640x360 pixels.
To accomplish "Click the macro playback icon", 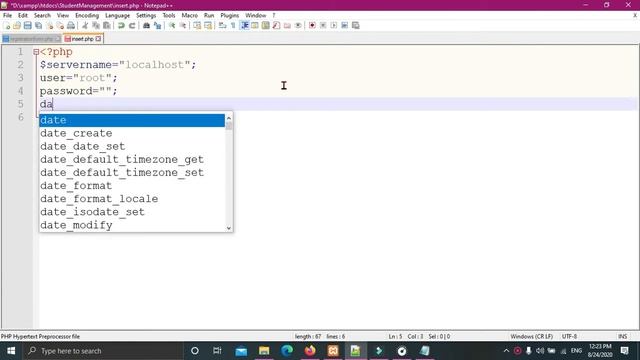I will click(333, 25).
